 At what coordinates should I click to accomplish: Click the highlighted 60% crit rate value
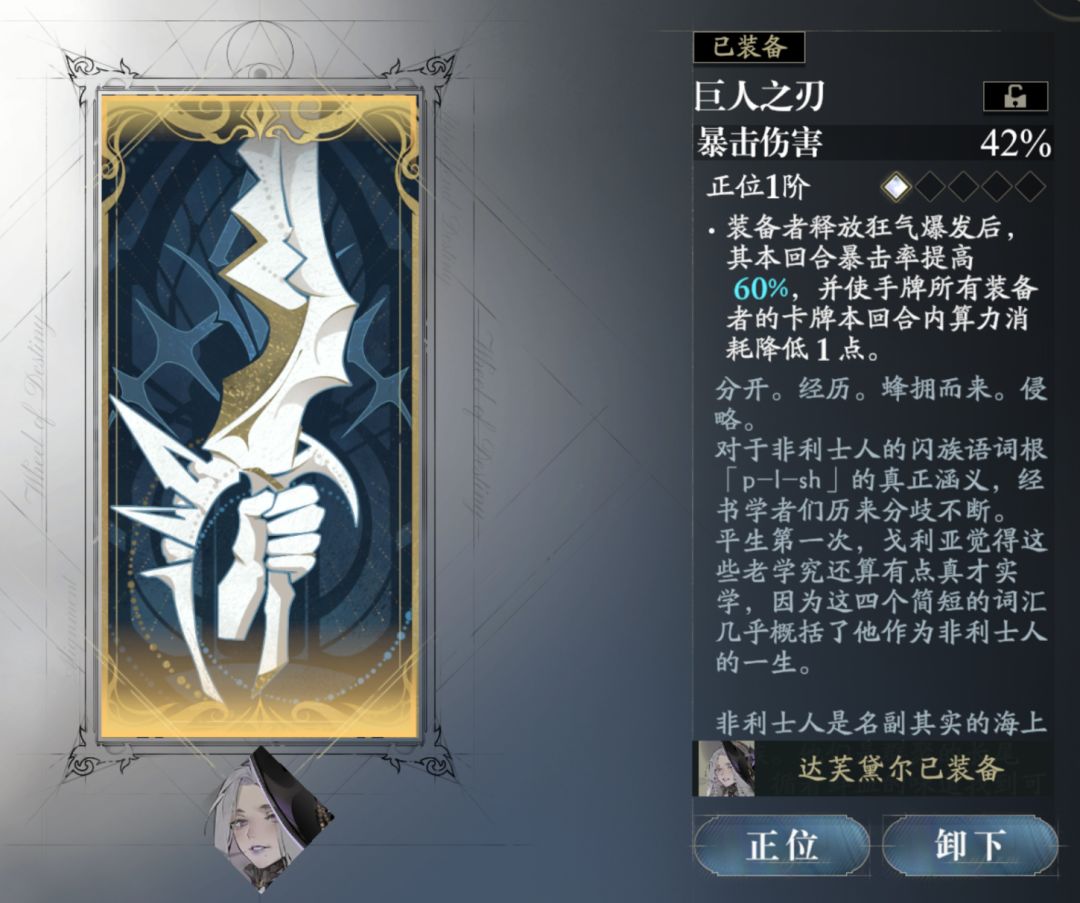(760, 289)
